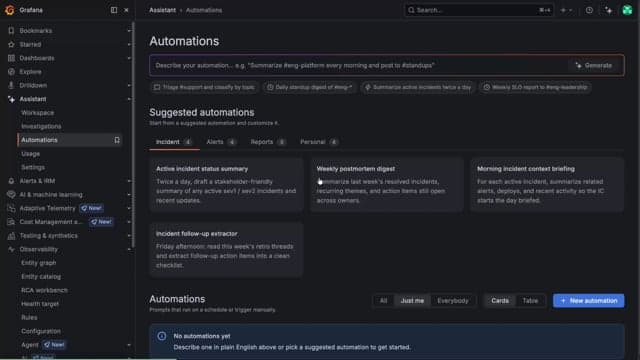640x360 pixels.
Task: Open the user avatar menu
Action: pyautogui.click(x=627, y=10)
